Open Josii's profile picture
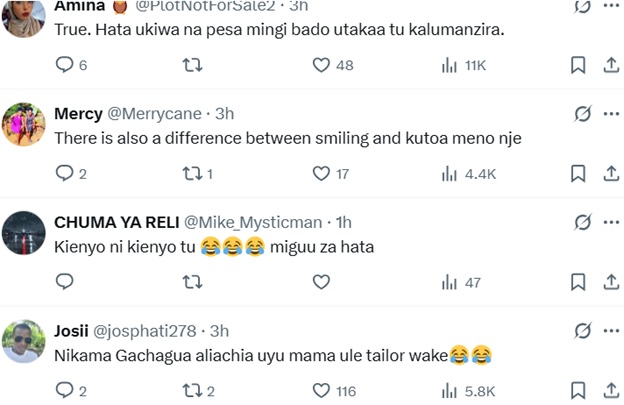Image resolution: width=624 pixels, height=405 pixels. (24, 342)
